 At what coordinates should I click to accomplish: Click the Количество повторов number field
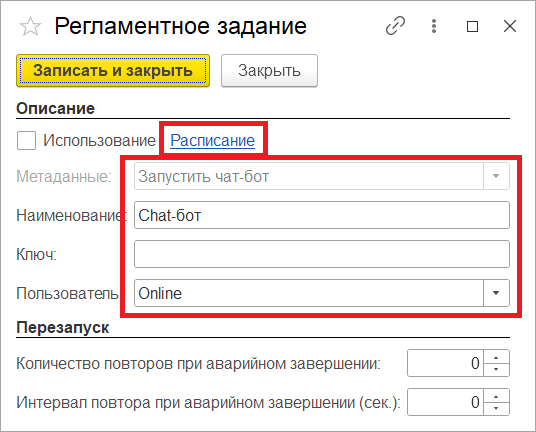point(445,363)
